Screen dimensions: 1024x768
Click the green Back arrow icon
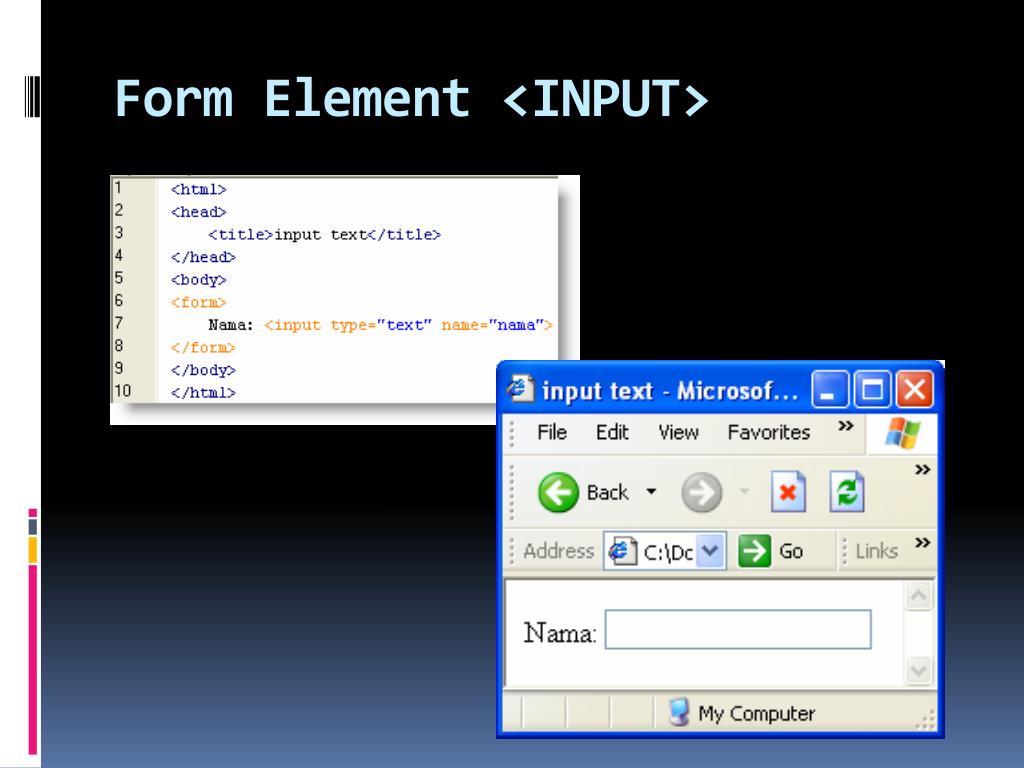coord(558,492)
